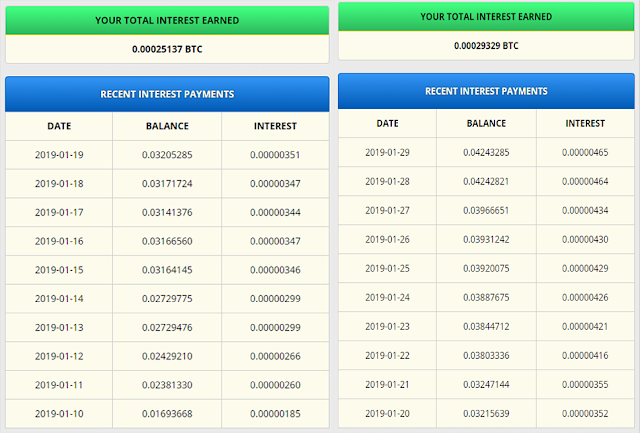640x433 pixels.
Task: Select the date cell 2019-01-19
Action: pos(59,155)
